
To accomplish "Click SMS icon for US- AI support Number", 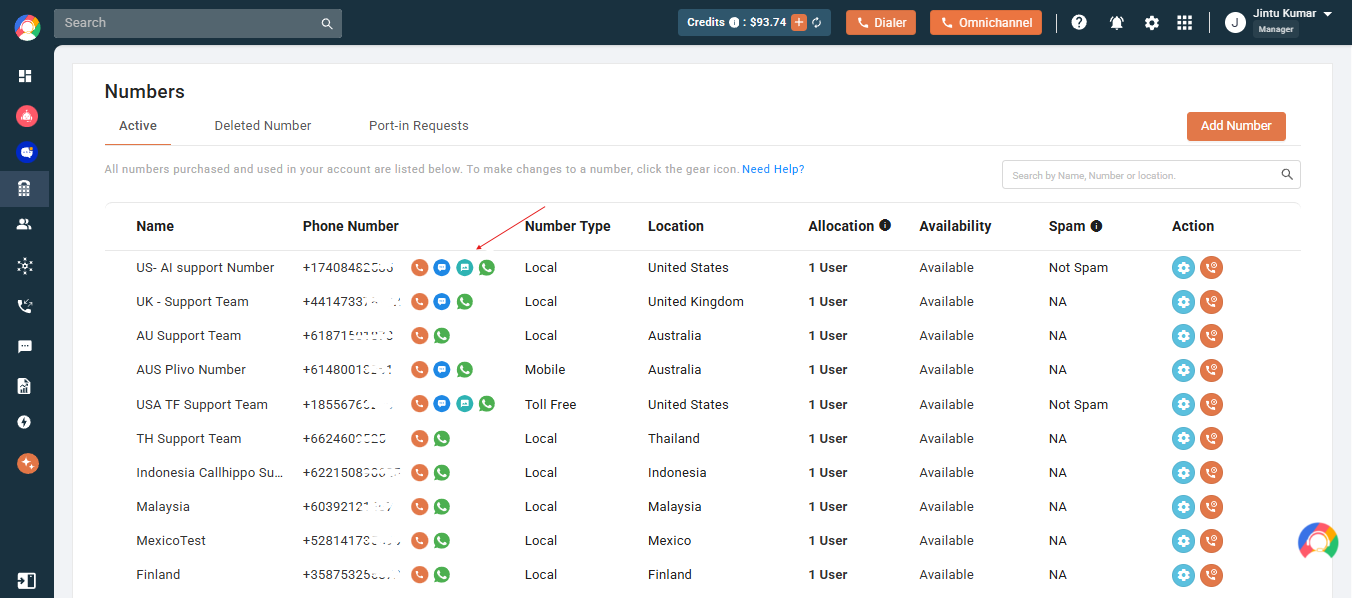I will (442, 267).
